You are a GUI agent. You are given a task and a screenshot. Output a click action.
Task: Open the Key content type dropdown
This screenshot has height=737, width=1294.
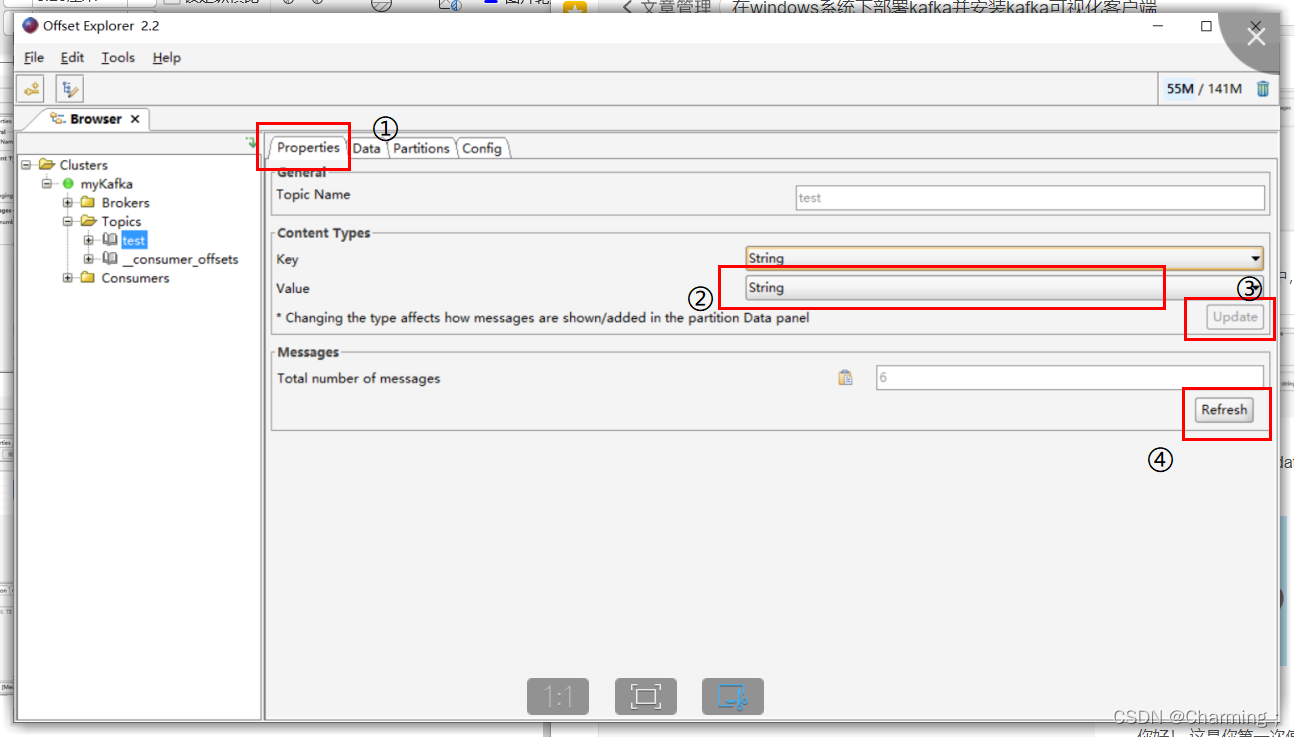click(1004, 258)
